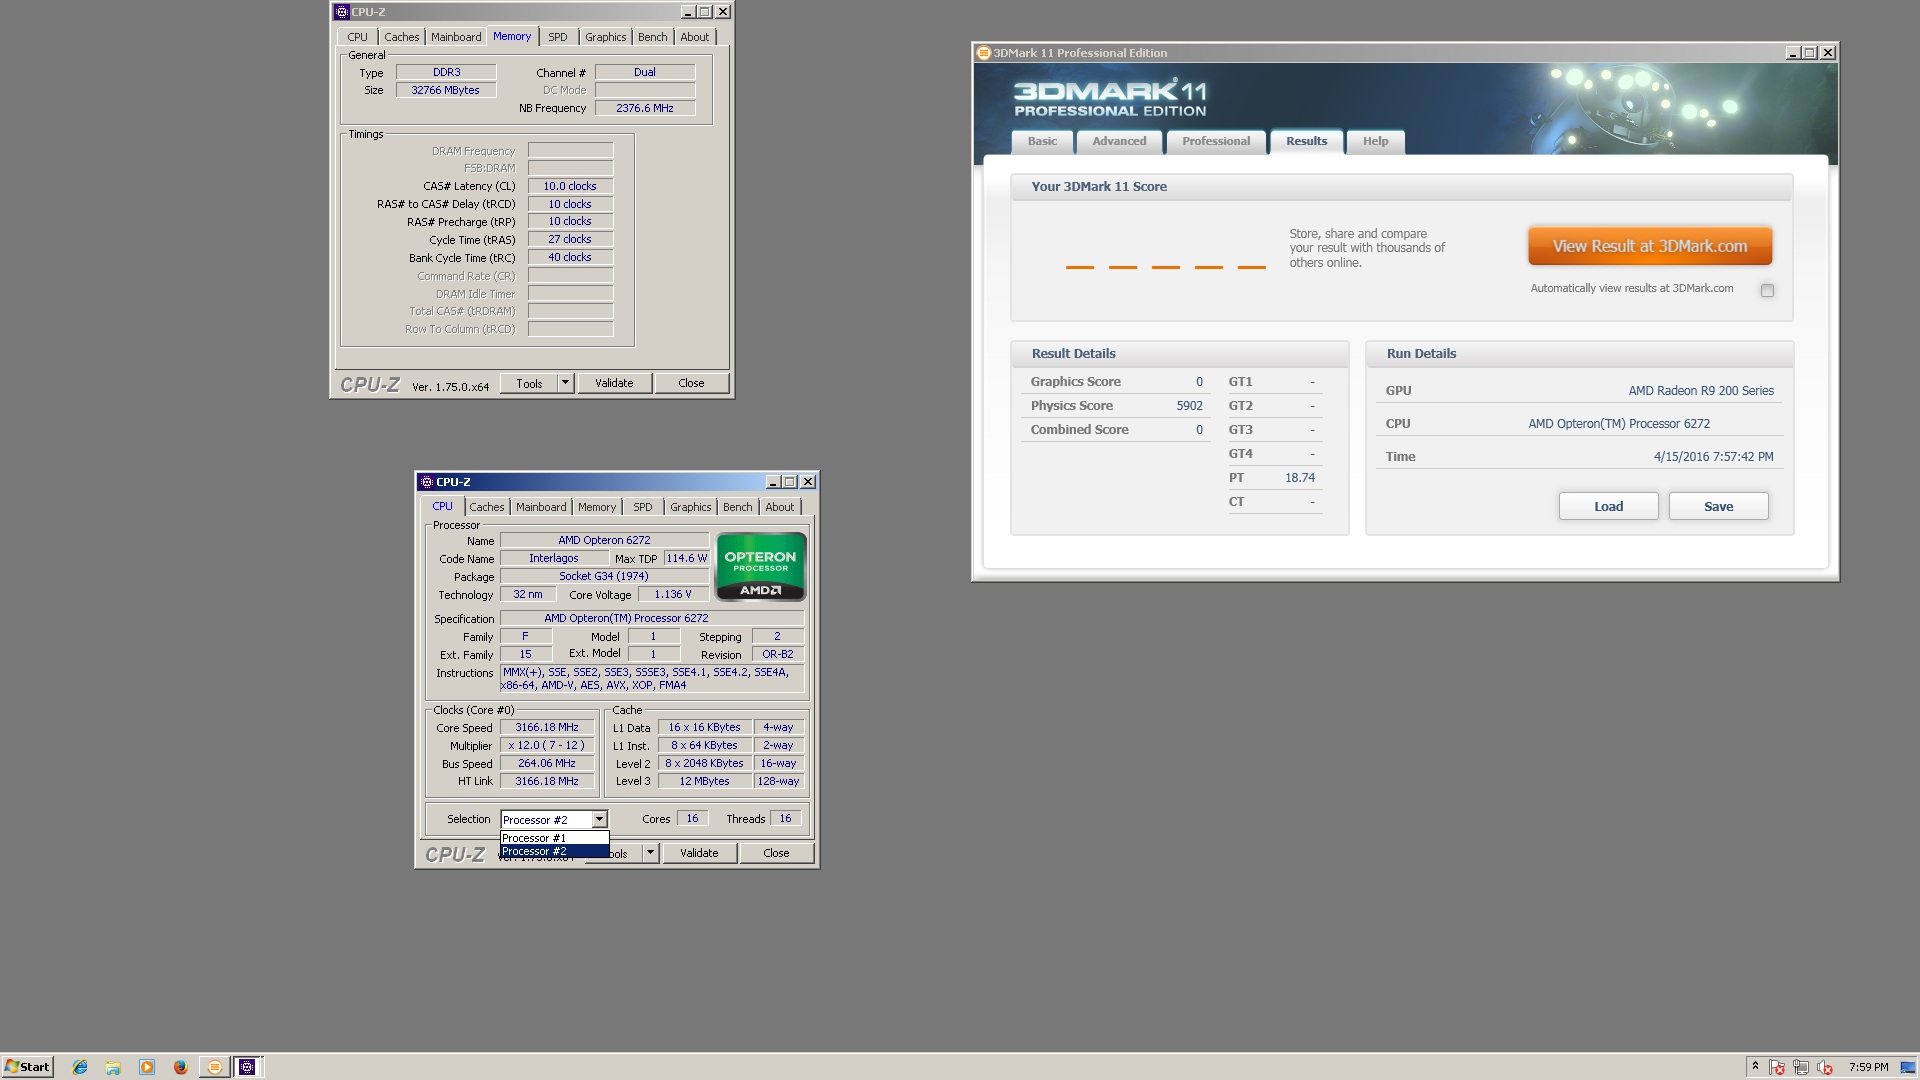Click Max TDP value 114.6 W
This screenshot has height=1080, width=1920.
[x=687, y=559]
